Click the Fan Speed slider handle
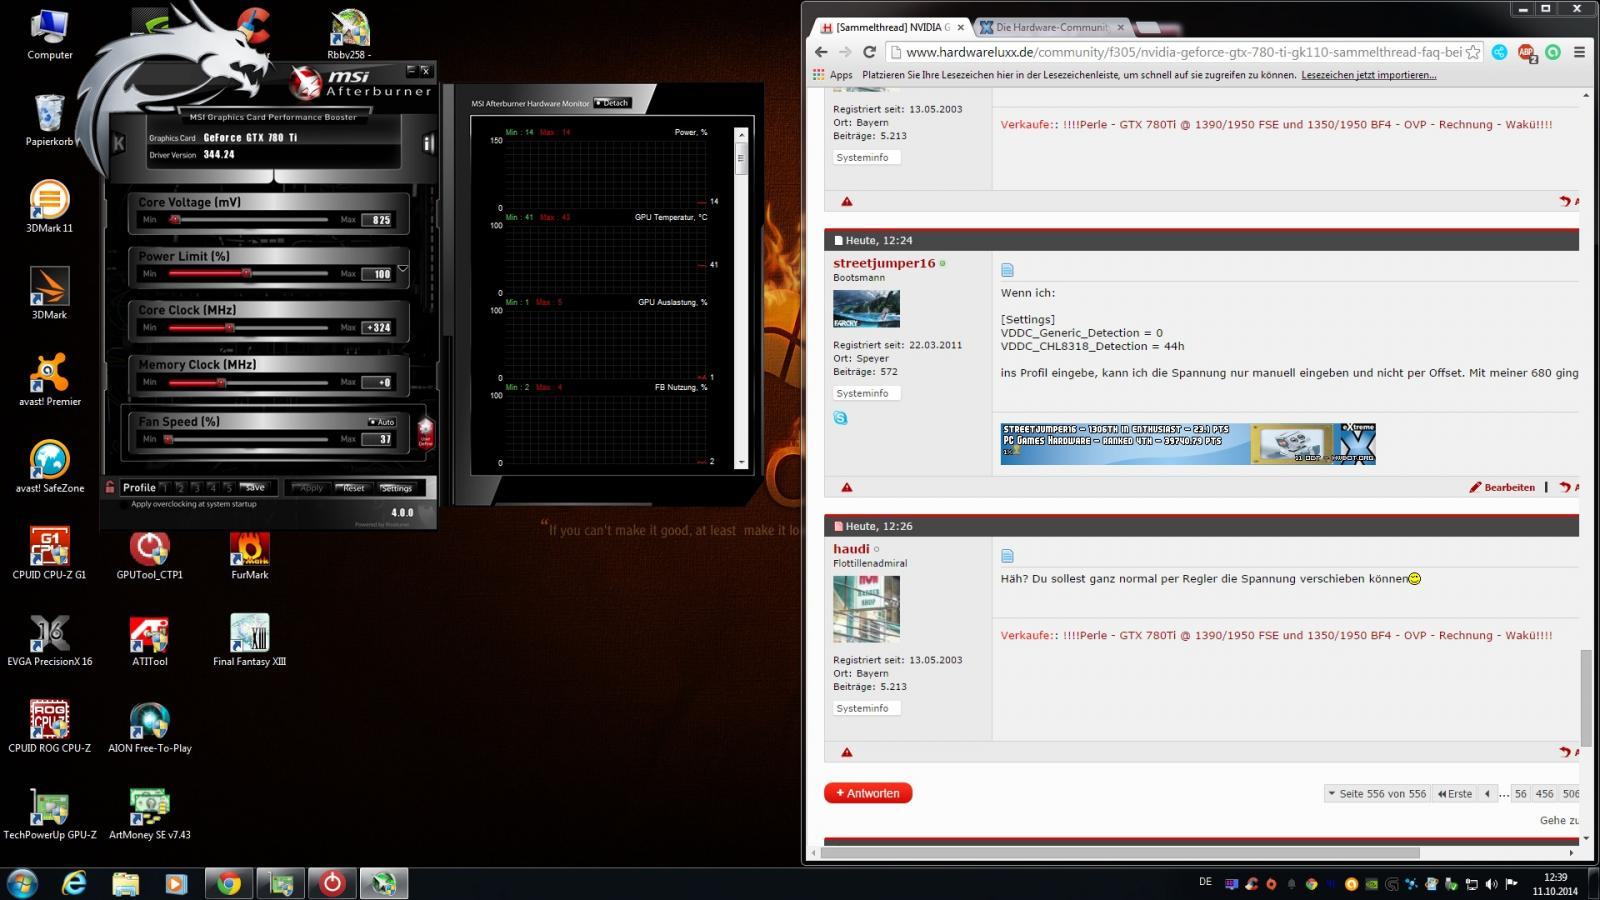Screen dimensions: 1600x900 point(168,438)
